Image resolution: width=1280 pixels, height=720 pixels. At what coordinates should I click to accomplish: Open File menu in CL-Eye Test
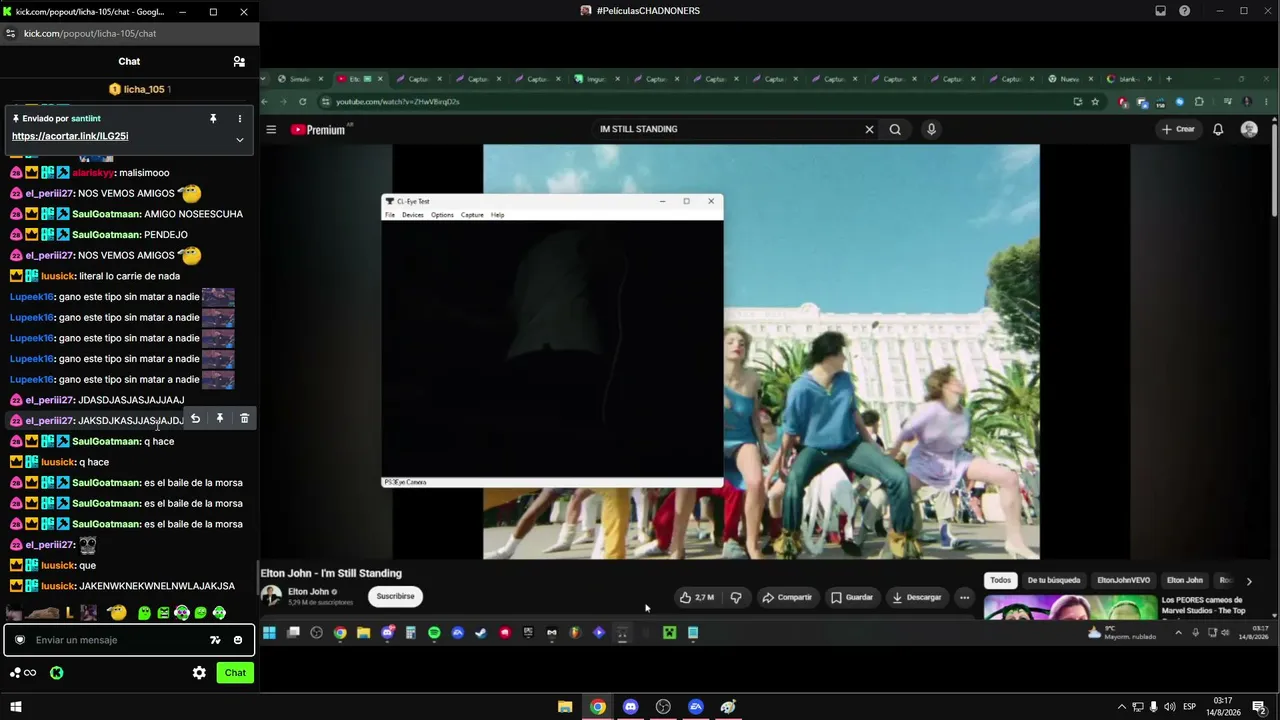[x=390, y=215]
